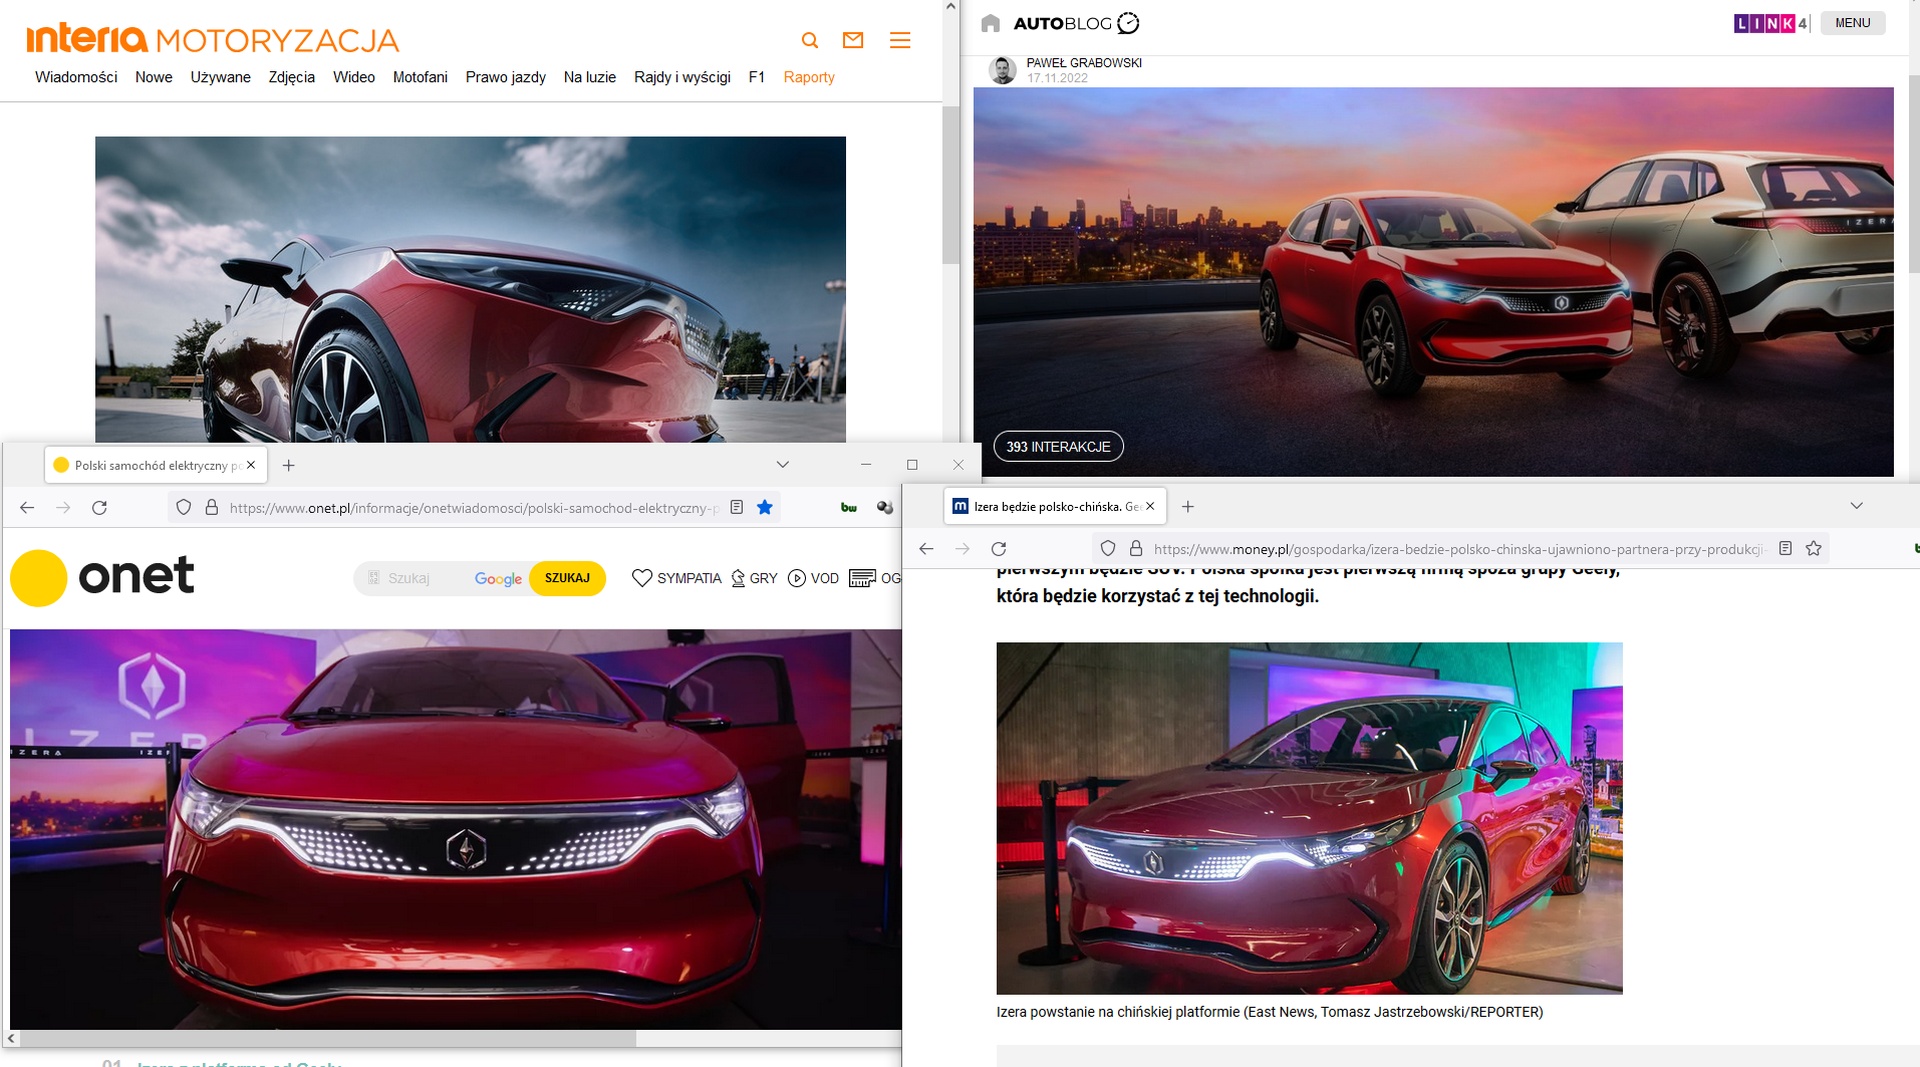Click the yellow SZUKAJ button
This screenshot has height=1067, width=1920.
coord(567,578)
